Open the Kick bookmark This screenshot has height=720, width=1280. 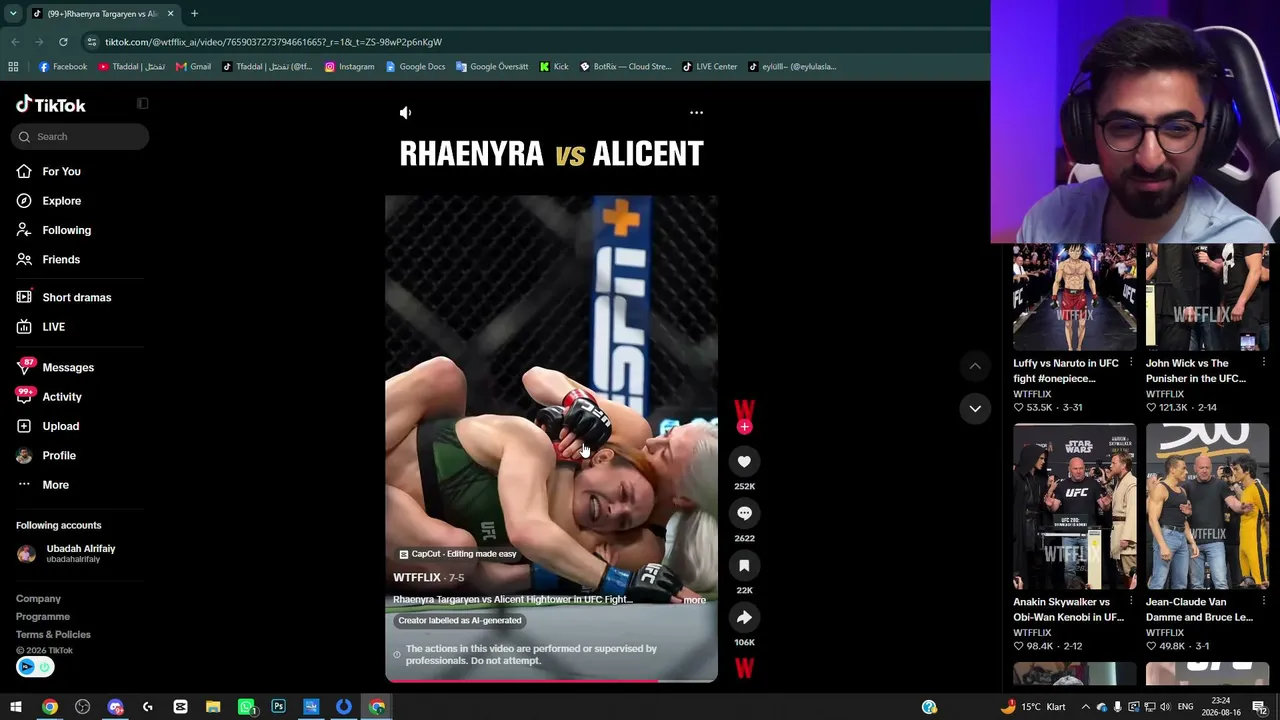click(x=553, y=67)
